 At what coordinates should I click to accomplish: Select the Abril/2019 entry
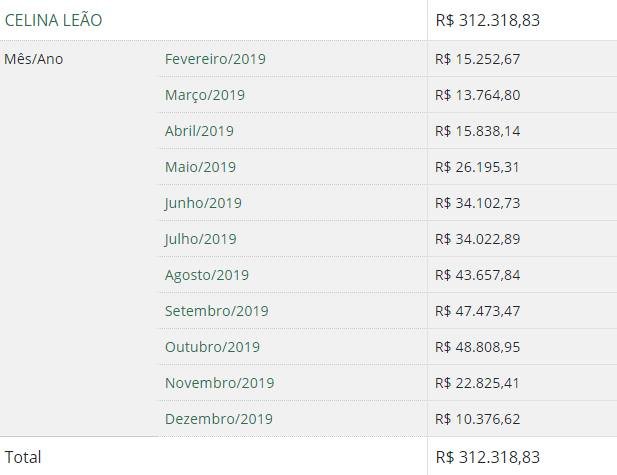coord(200,131)
